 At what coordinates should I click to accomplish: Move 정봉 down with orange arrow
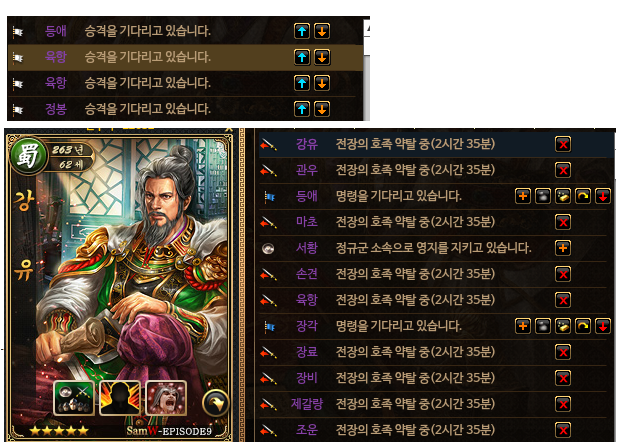click(x=322, y=109)
